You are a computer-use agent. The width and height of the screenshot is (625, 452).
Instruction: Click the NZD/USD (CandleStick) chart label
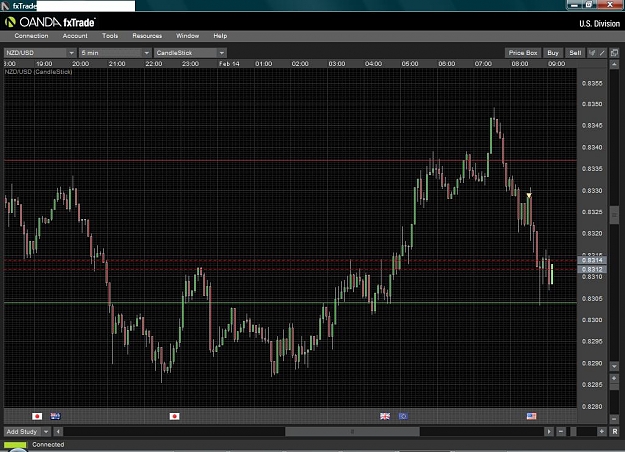39,72
